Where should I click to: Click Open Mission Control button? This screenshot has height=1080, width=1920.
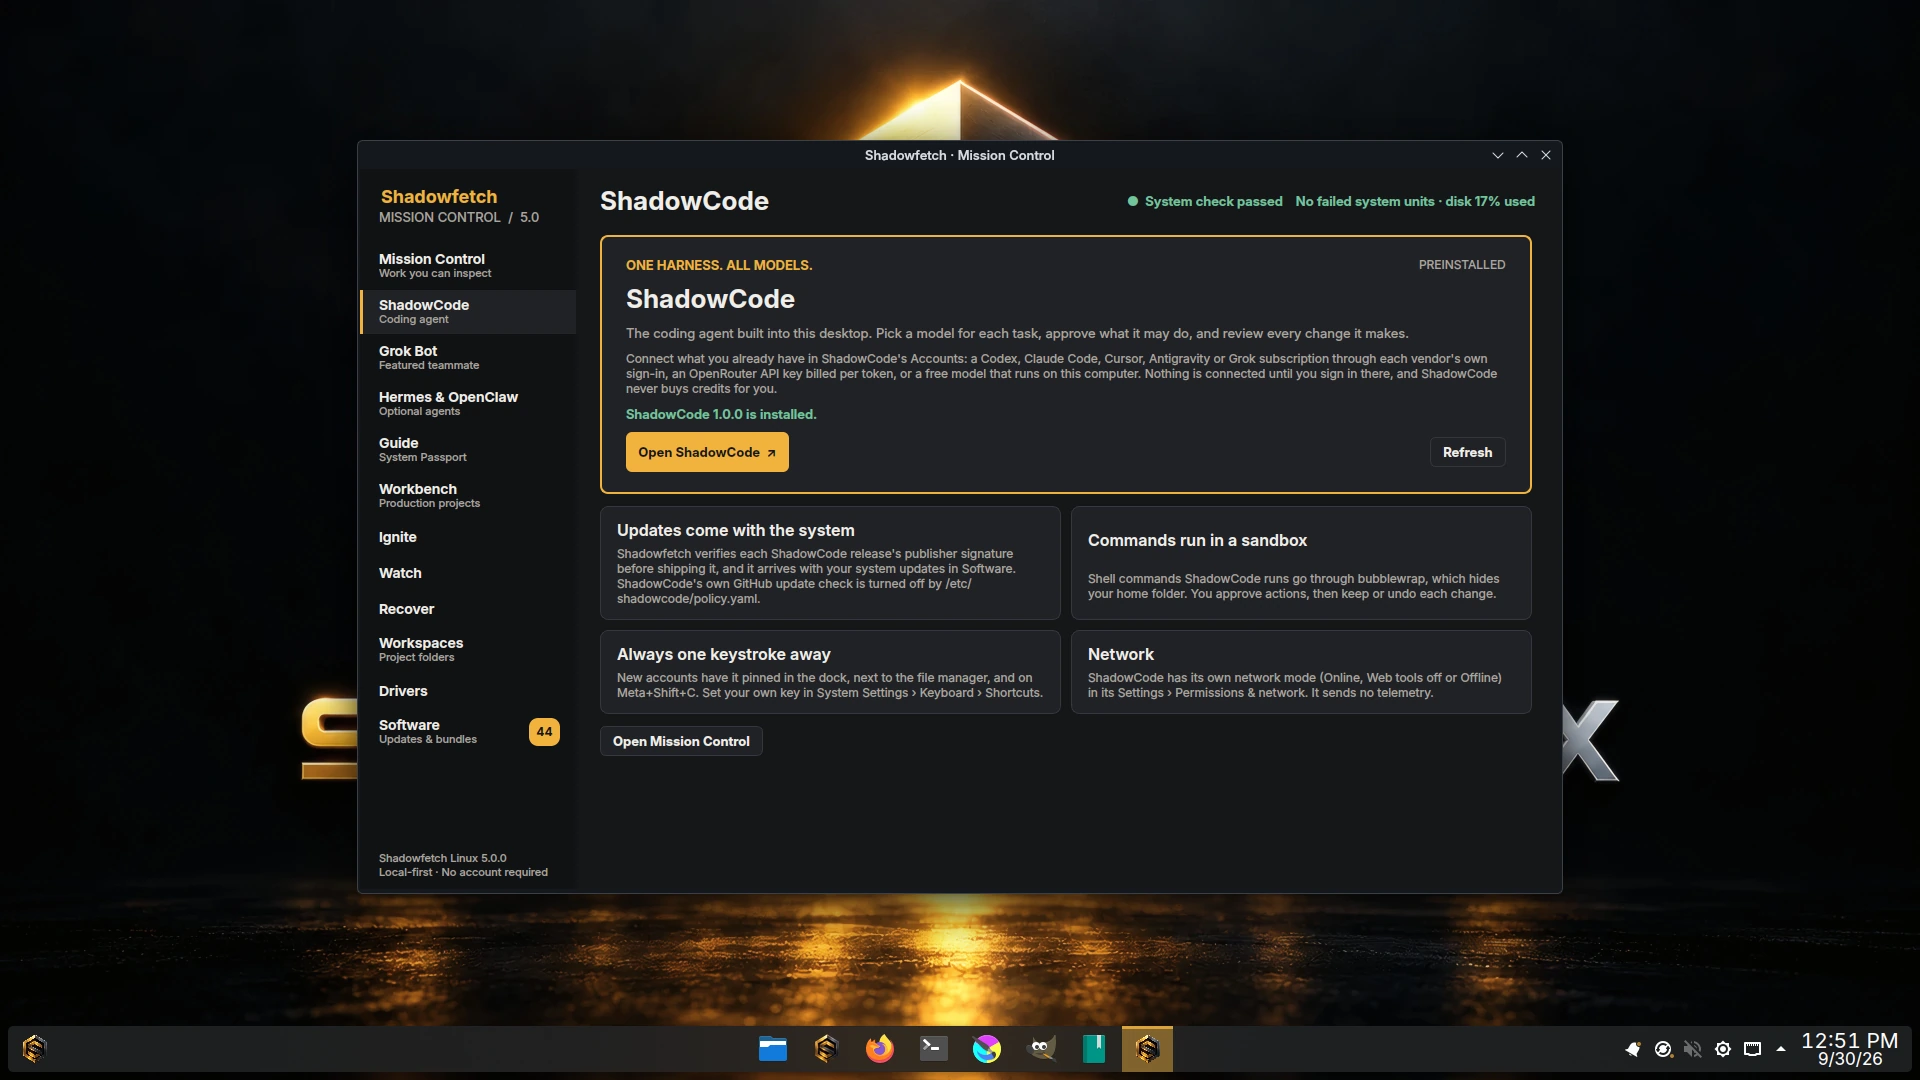click(681, 741)
